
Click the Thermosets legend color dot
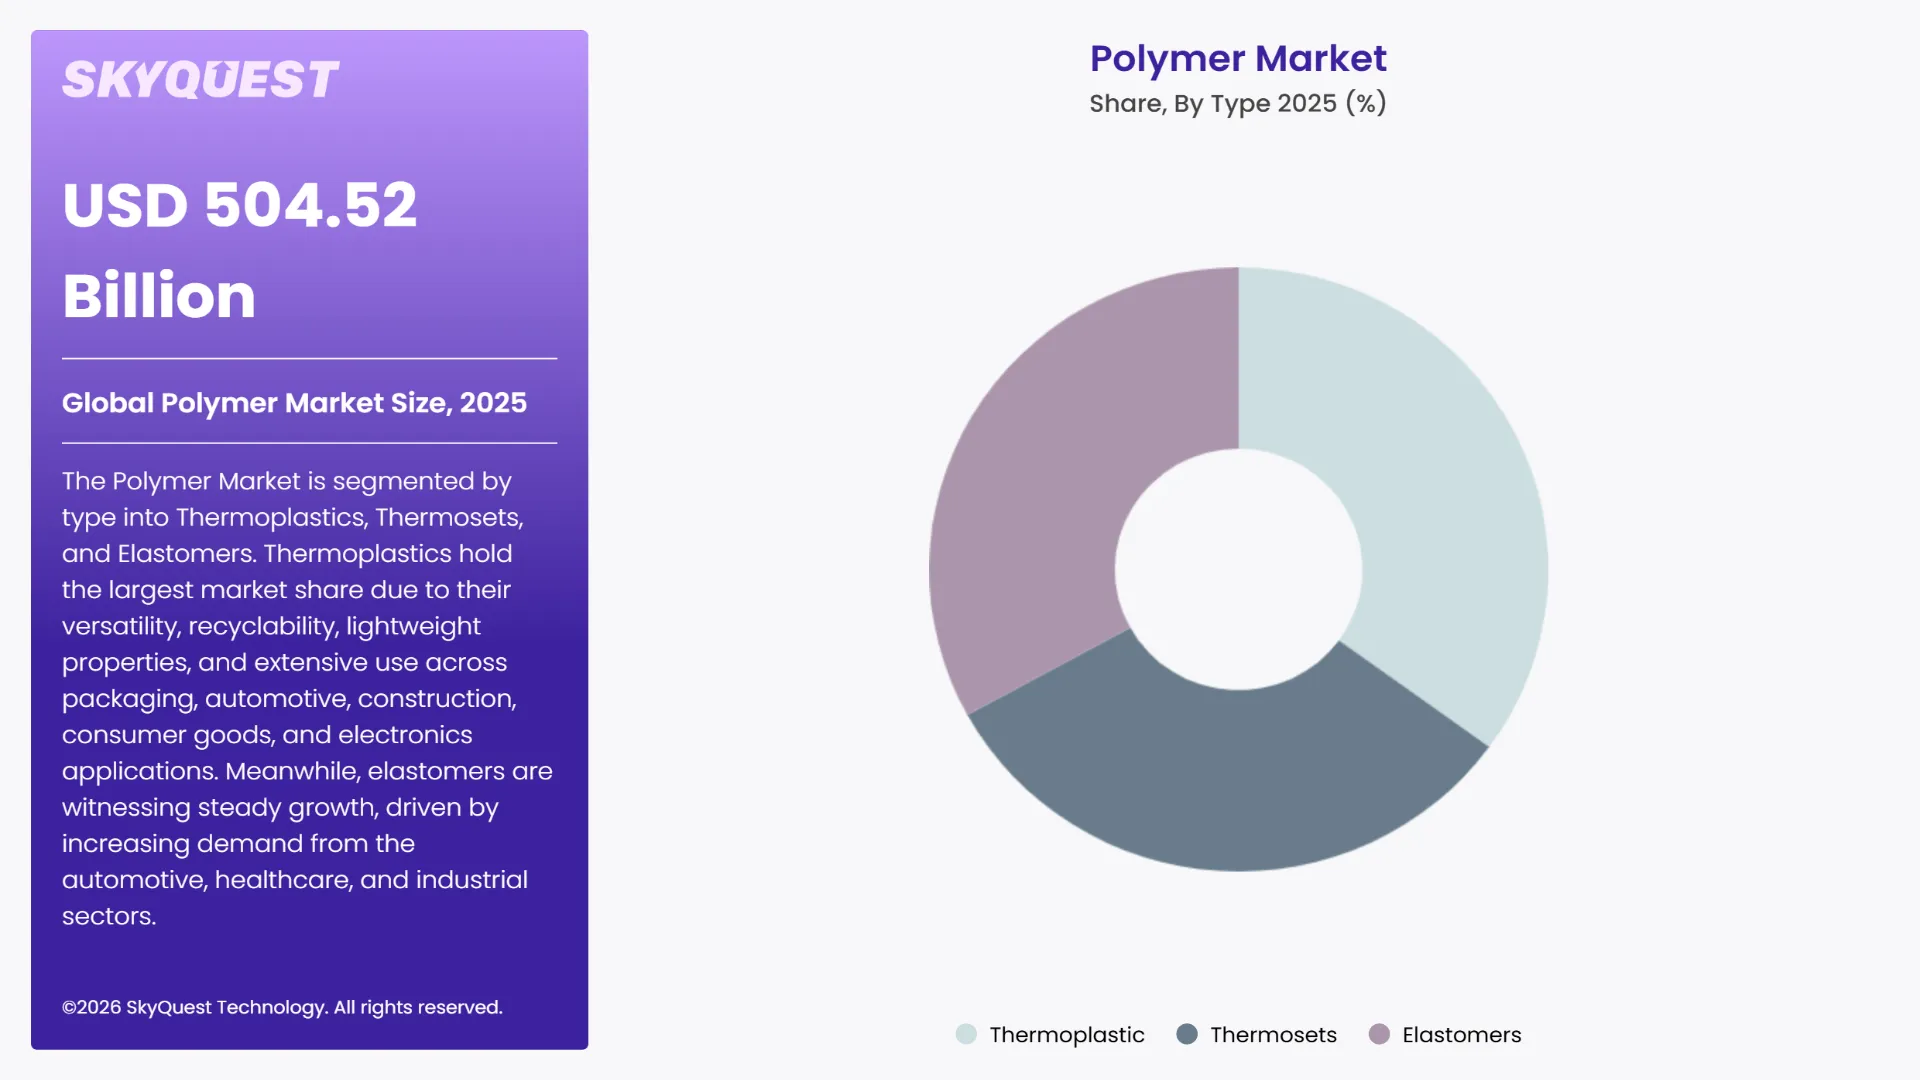point(1187,1034)
